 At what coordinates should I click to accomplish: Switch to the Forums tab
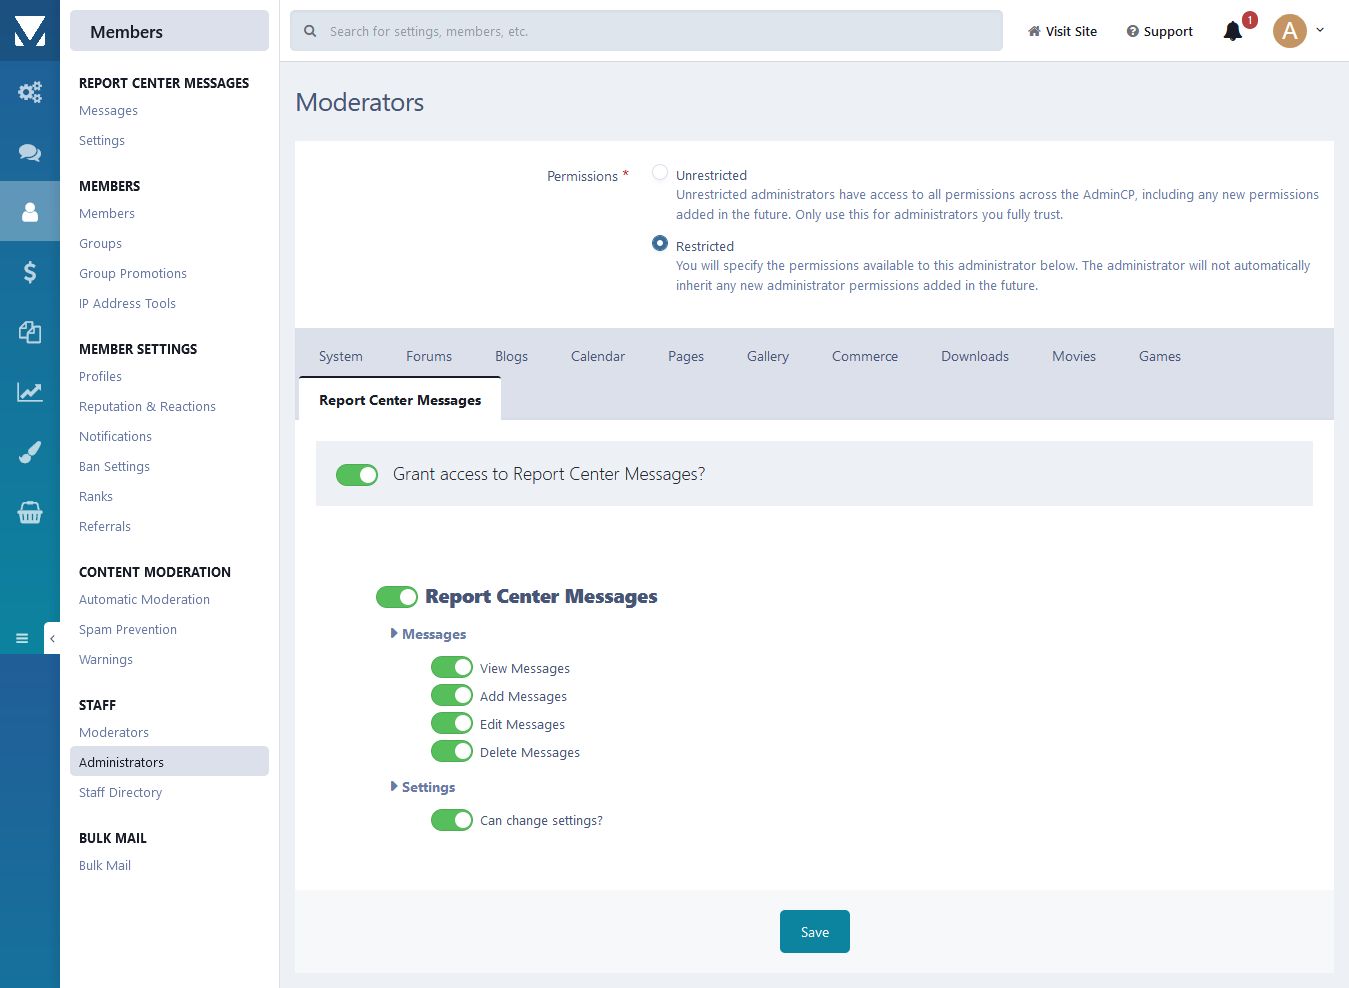429,357
